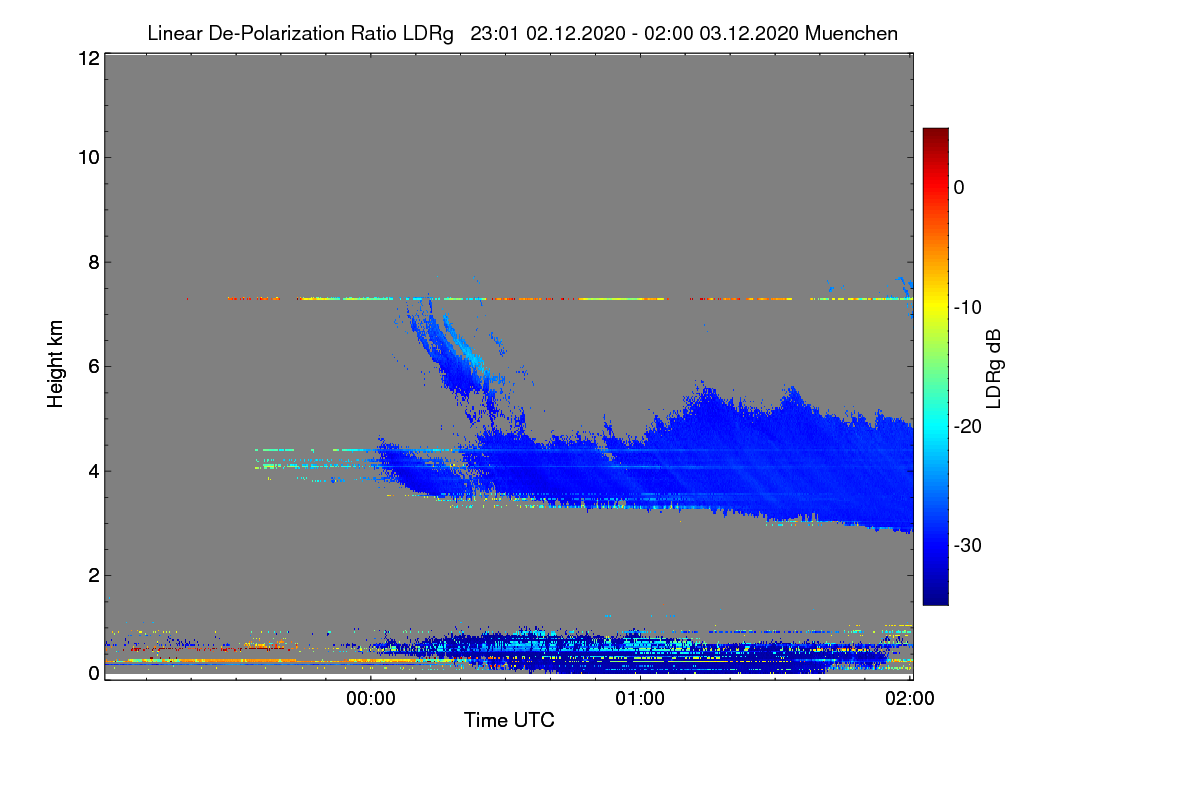Click the 'Time UTC' x-axis label
The image size is (1200, 800).
(x=509, y=719)
